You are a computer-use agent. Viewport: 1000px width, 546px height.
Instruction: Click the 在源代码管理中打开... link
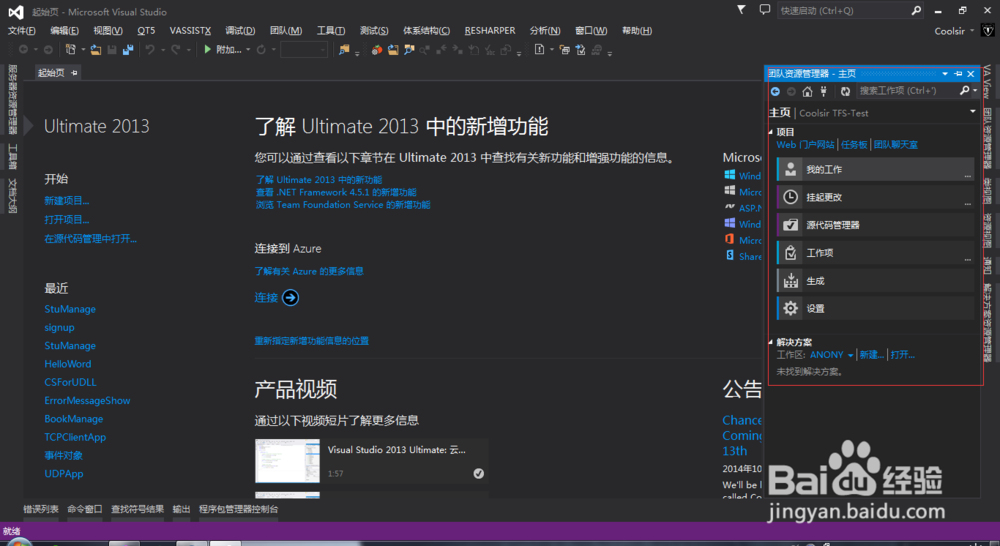click(x=91, y=239)
